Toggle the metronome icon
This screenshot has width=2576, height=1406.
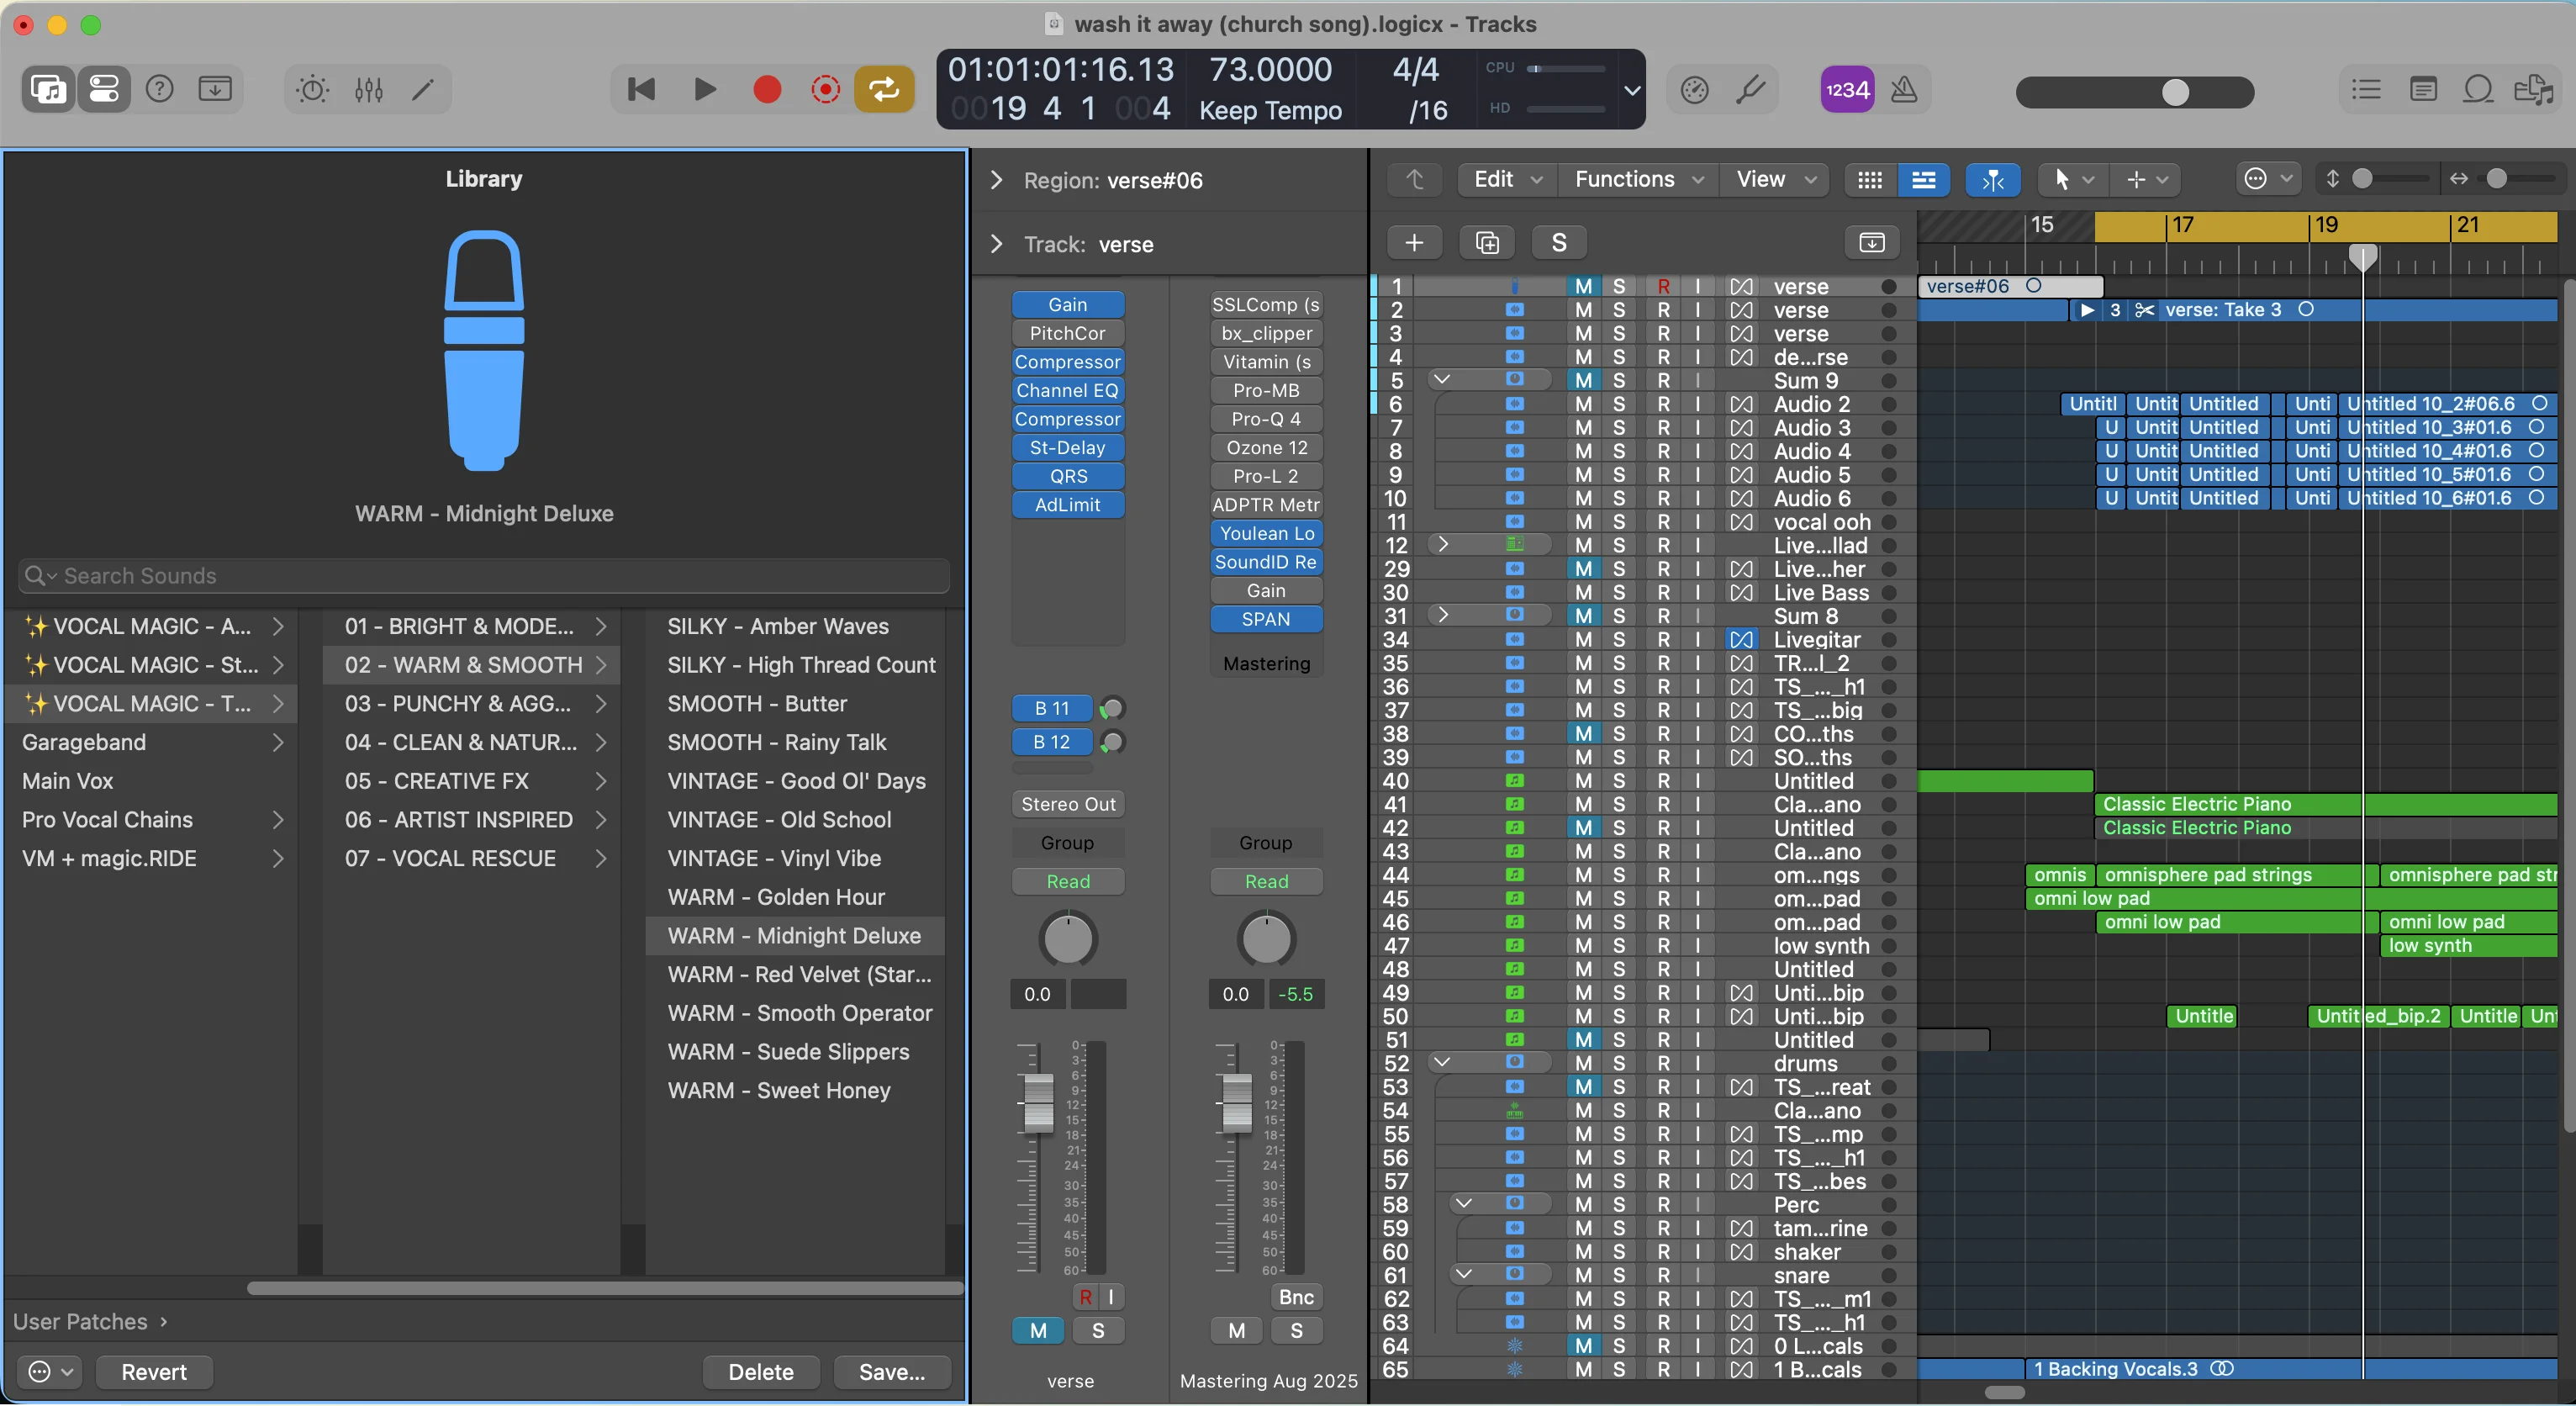pos(1905,89)
